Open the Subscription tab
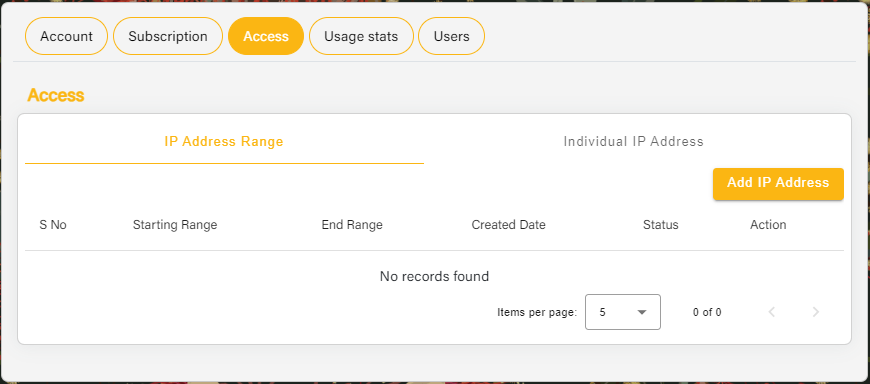This screenshot has width=870, height=384. [x=168, y=36]
